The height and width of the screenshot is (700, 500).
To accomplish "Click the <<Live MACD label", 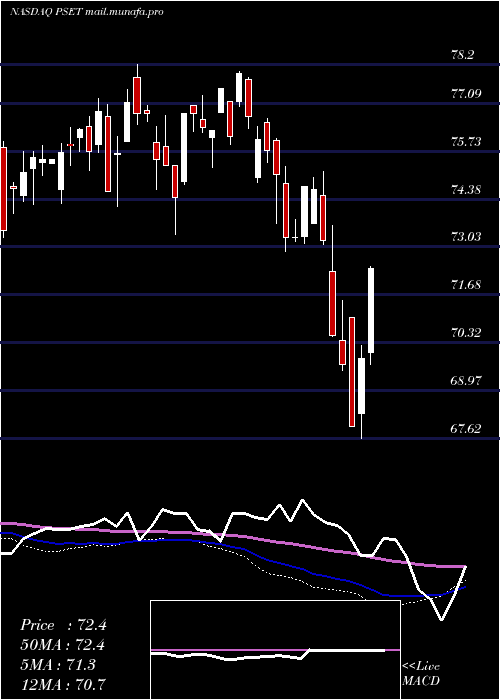I will click(421, 673).
